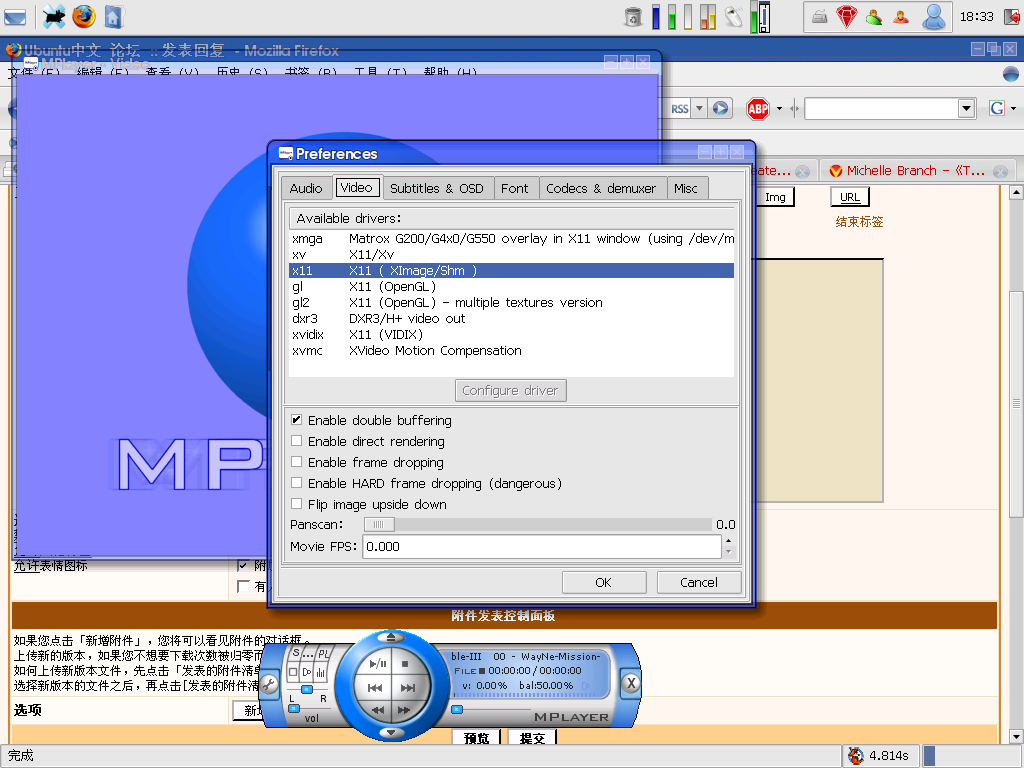The image size is (1024, 768).
Task: Click the blue go arrow beside RSS dropdown
Action: point(720,108)
